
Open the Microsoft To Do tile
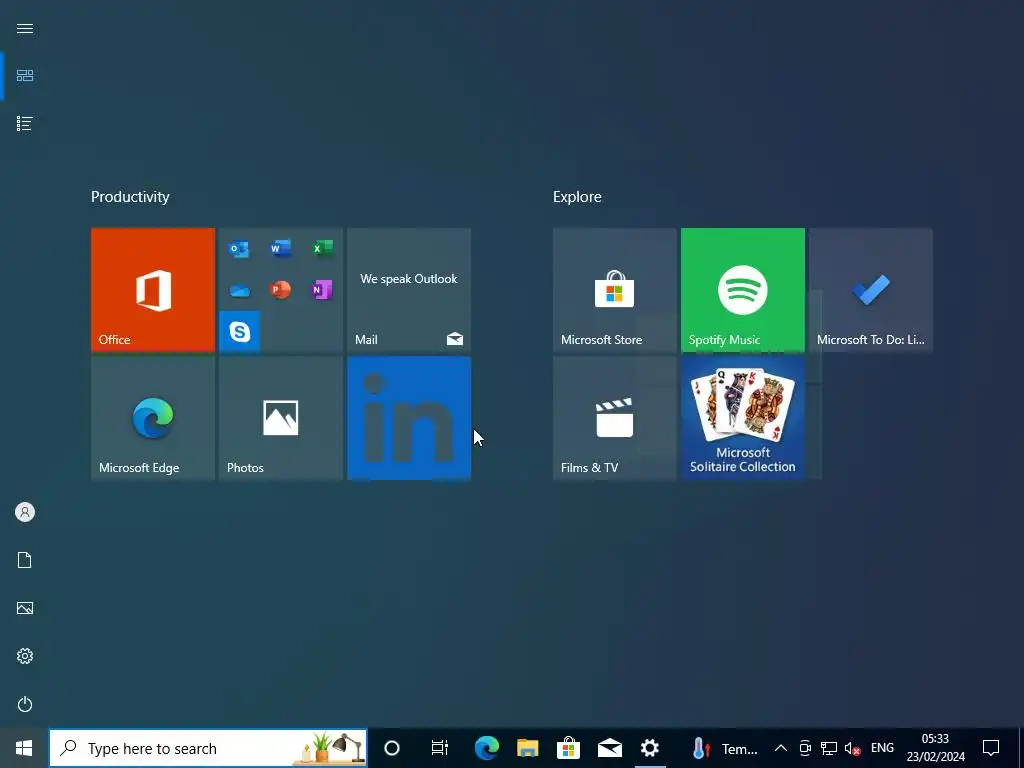(871, 290)
